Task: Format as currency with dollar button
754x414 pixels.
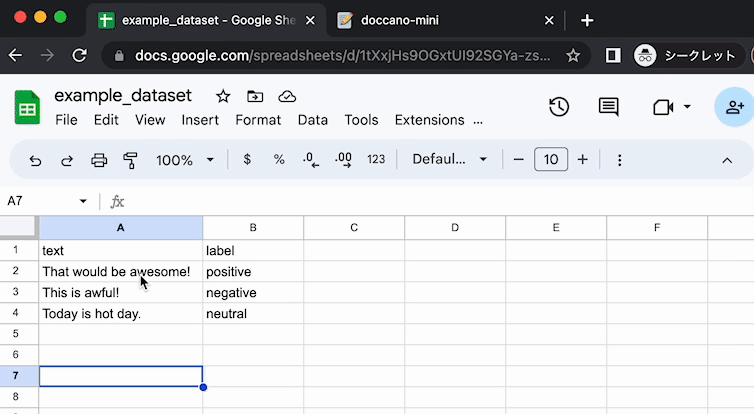Action: (x=247, y=160)
